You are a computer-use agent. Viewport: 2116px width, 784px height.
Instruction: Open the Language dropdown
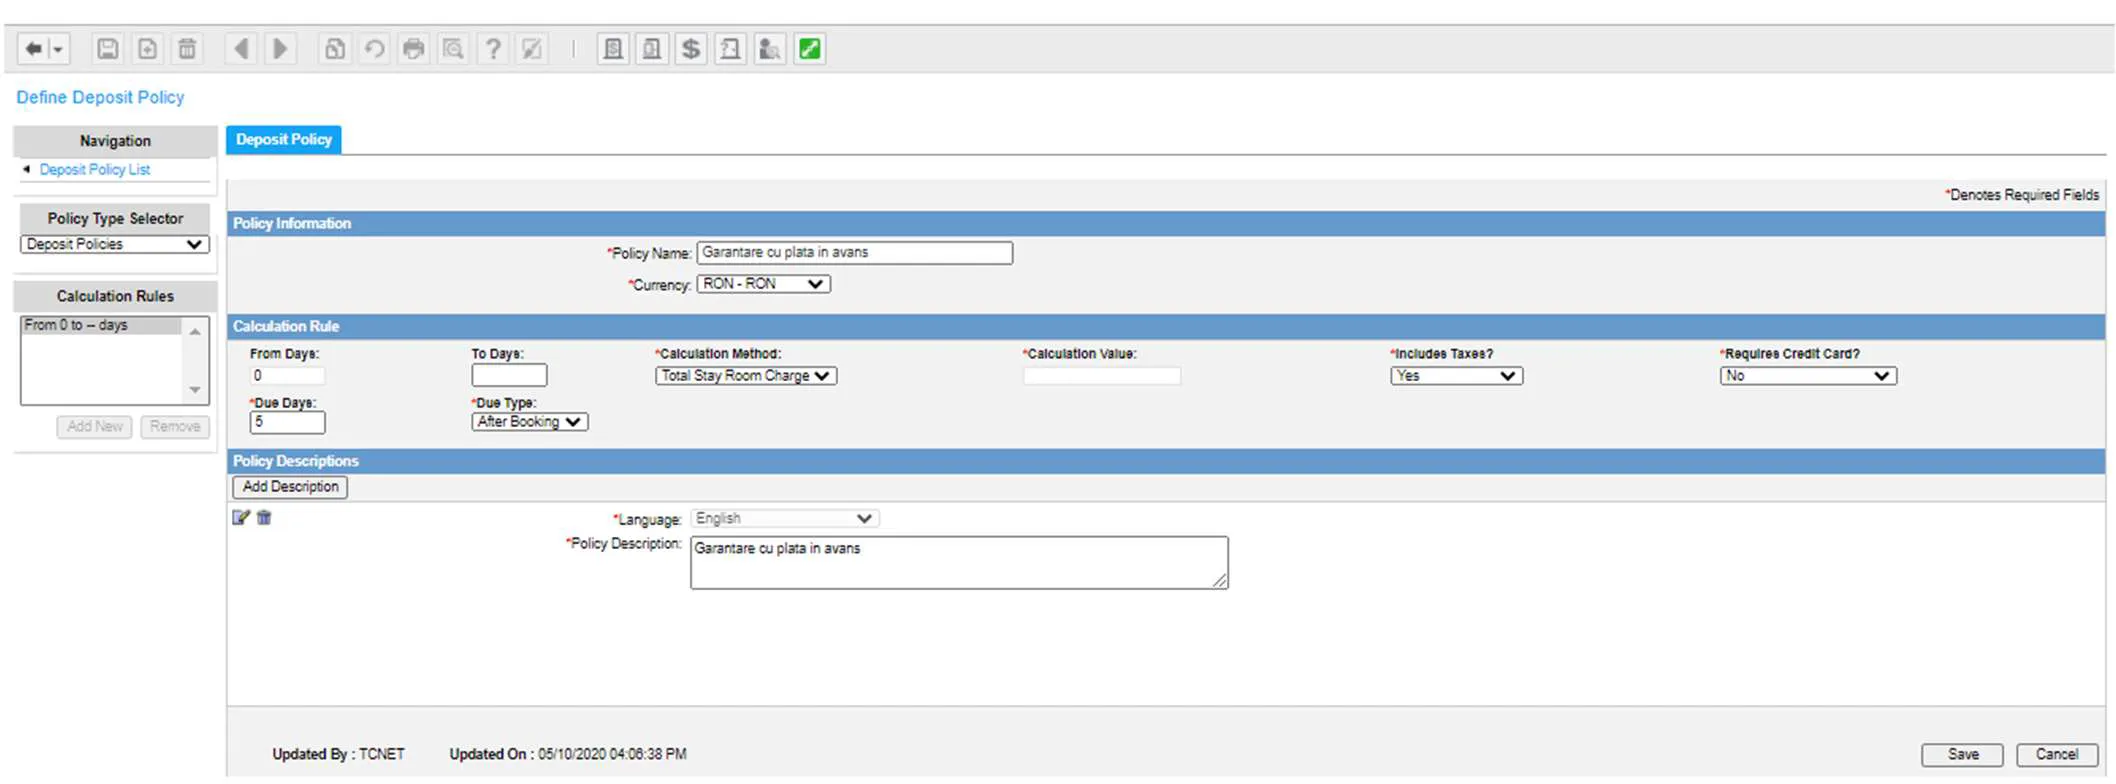point(784,518)
